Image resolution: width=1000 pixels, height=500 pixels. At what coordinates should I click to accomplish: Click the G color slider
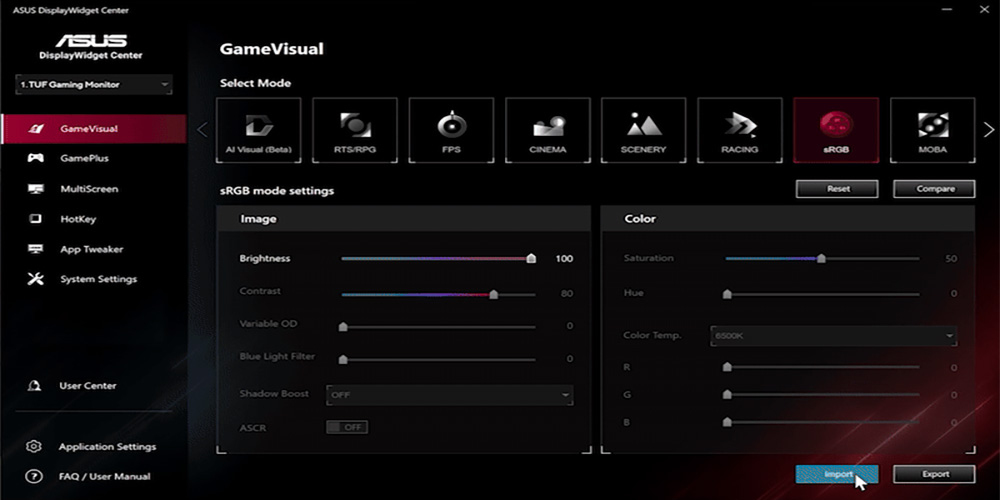coord(823,395)
